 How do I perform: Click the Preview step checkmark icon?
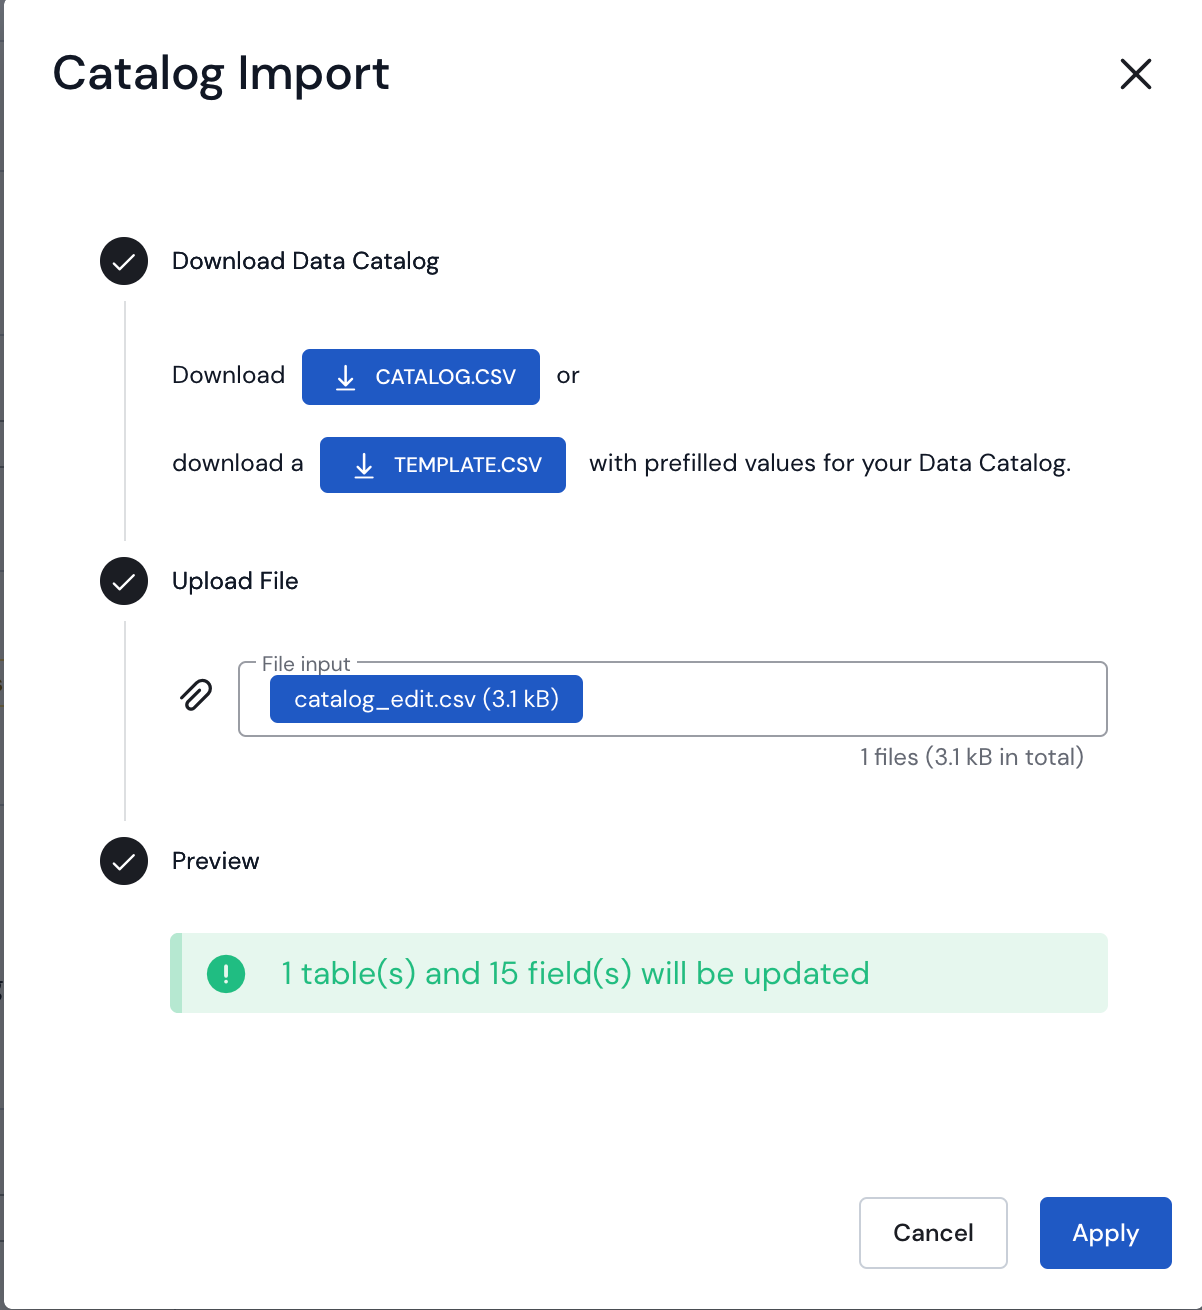coord(124,861)
